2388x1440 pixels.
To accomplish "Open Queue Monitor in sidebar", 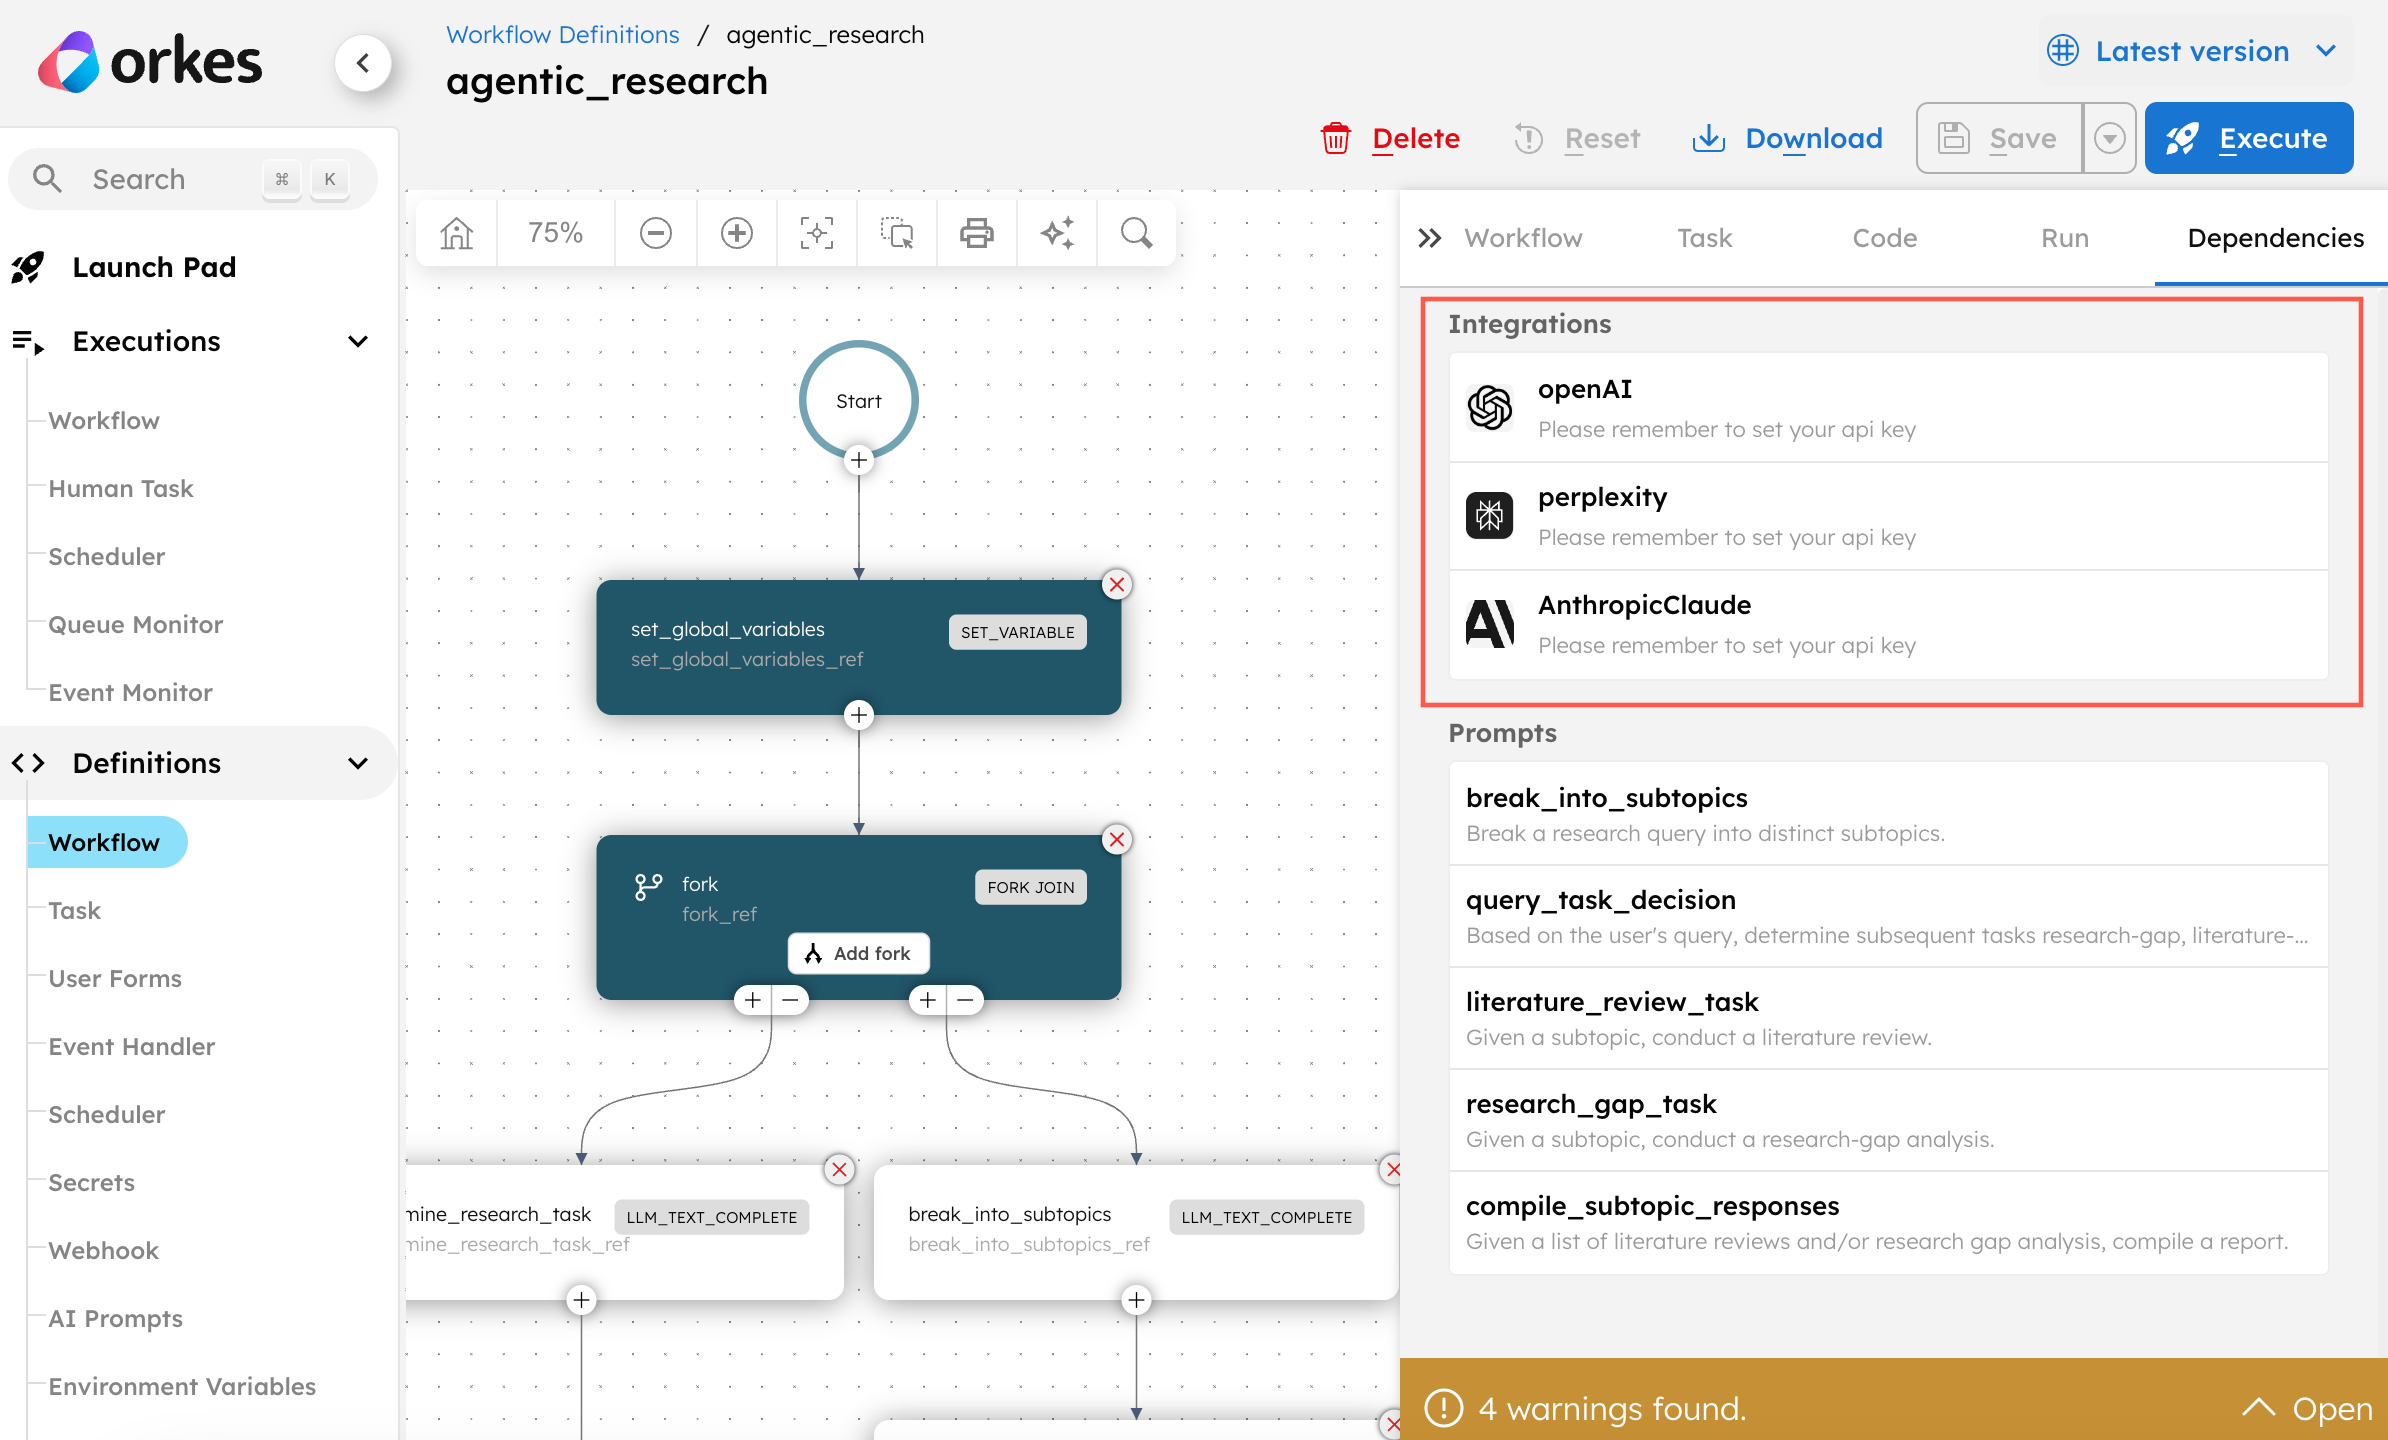I will [x=136, y=625].
